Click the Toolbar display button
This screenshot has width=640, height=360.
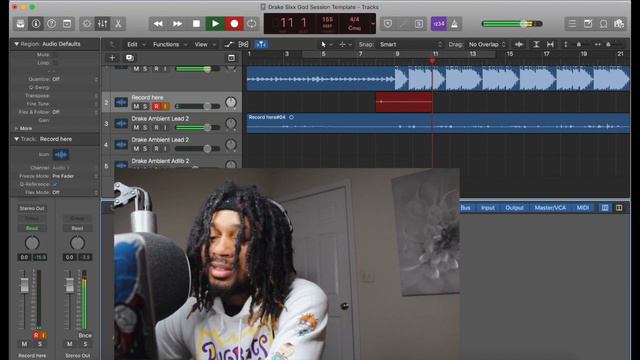67,24
